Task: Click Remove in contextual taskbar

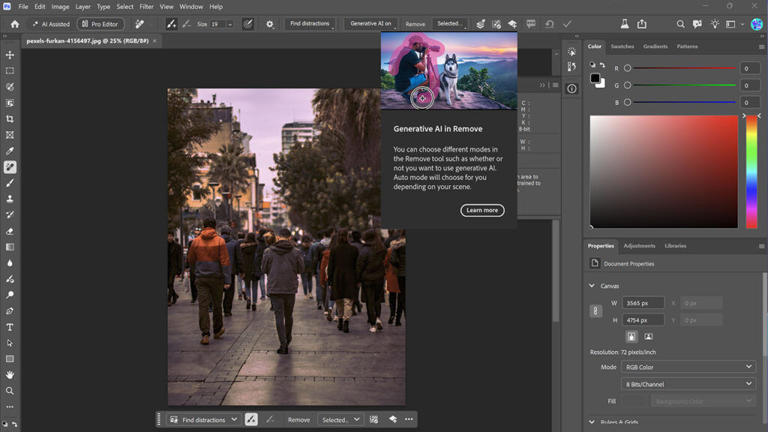Action: tap(299, 420)
